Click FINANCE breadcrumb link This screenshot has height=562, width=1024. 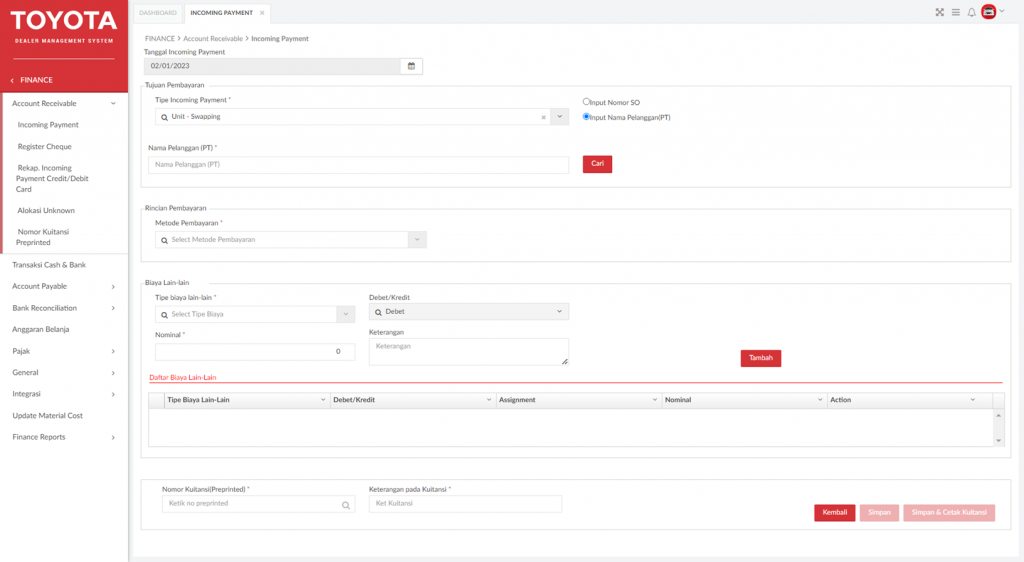pyautogui.click(x=159, y=39)
